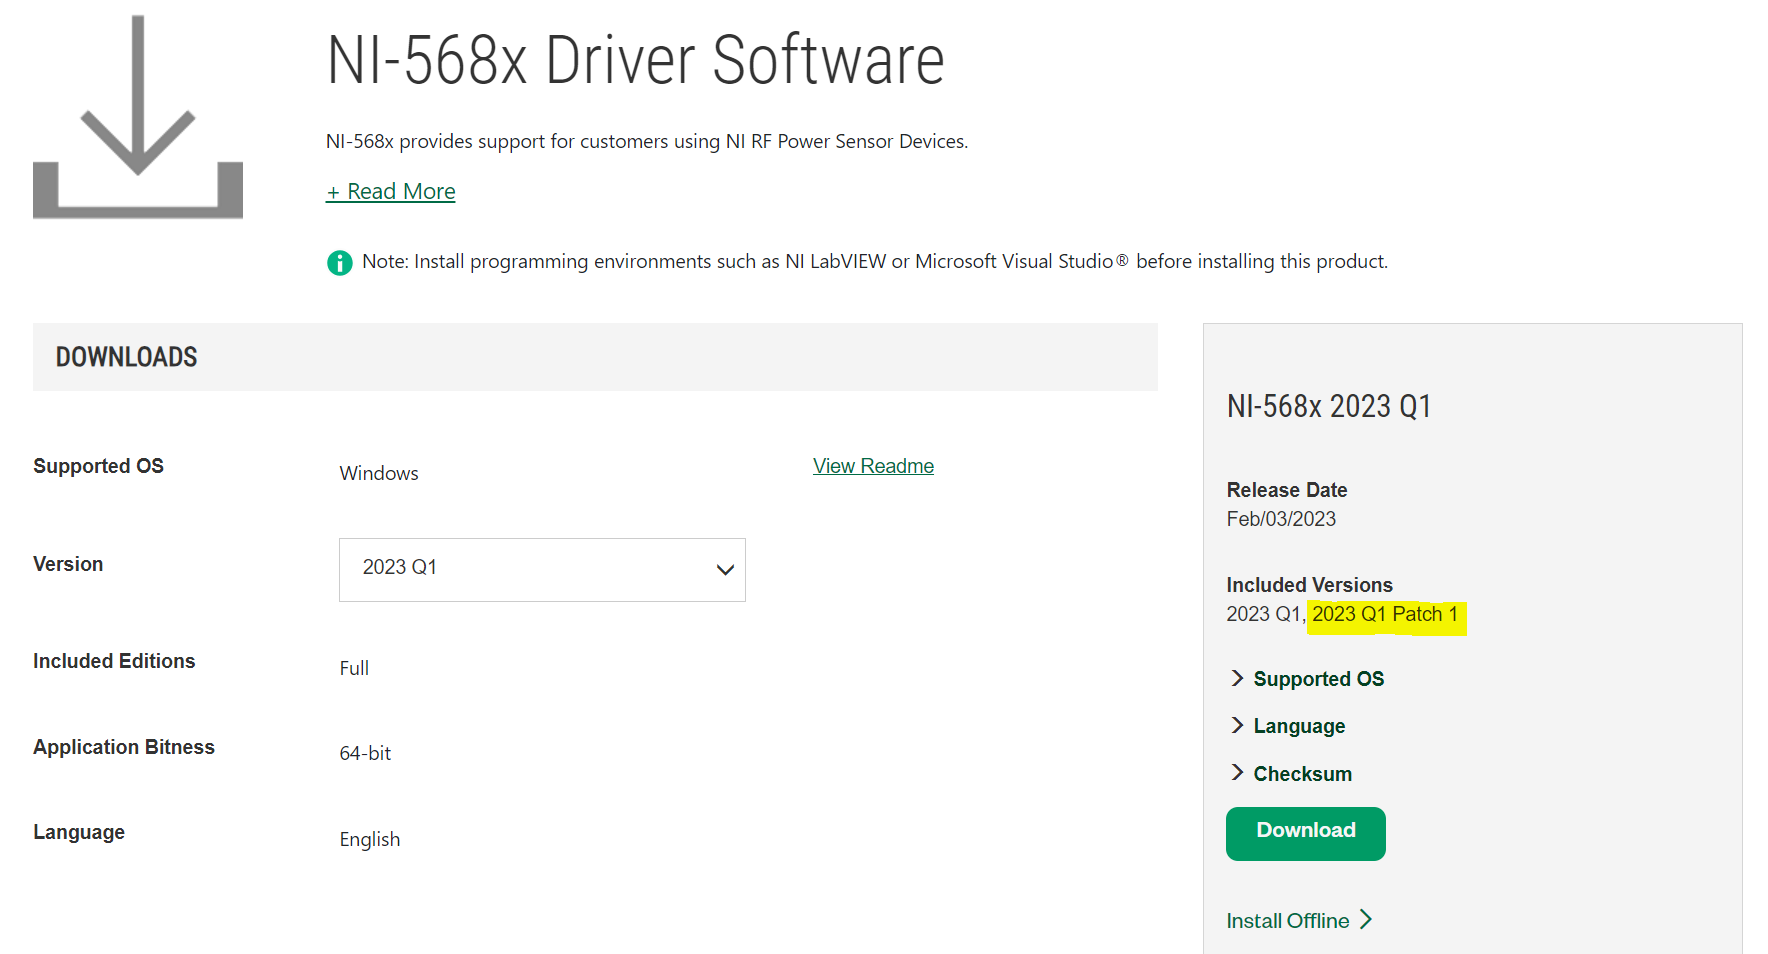
Task: Expand the Language section in sidebar
Action: [x=1288, y=726]
